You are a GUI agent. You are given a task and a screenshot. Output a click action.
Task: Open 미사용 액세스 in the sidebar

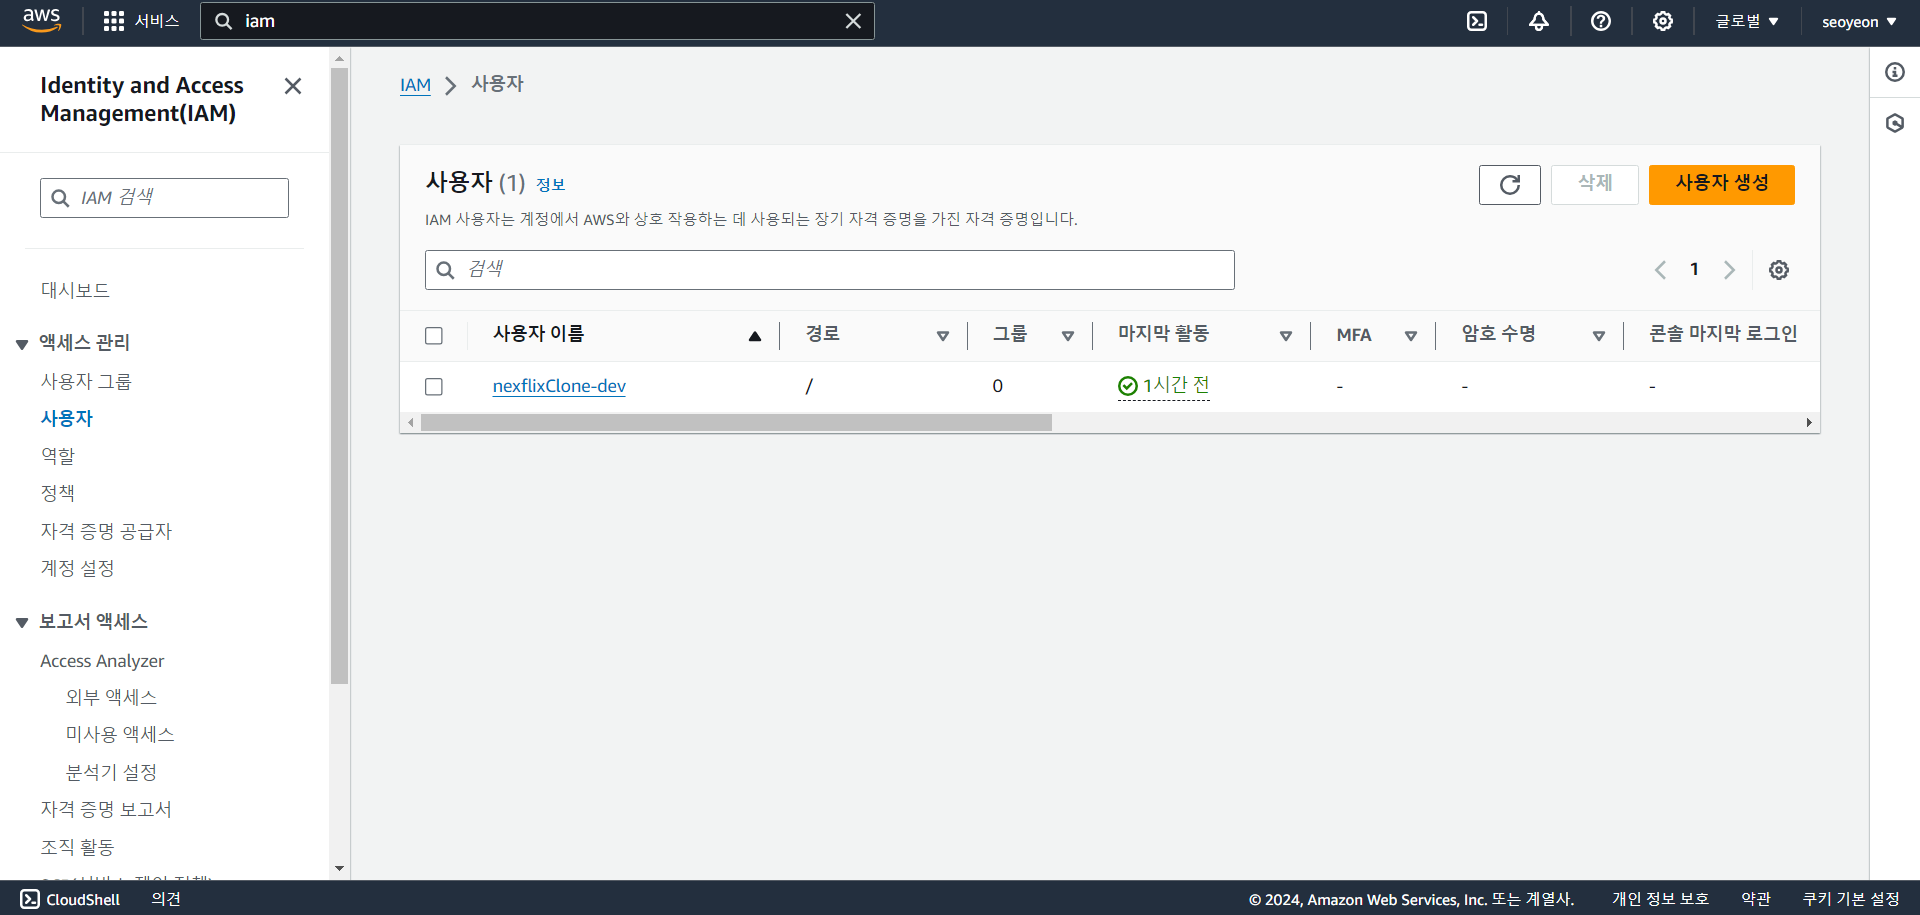[120, 734]
